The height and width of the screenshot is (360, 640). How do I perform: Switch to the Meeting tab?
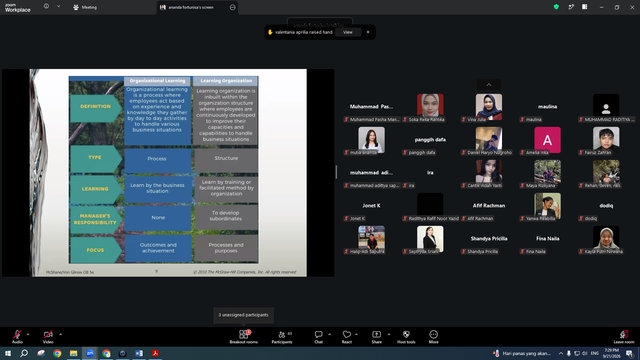85,7
